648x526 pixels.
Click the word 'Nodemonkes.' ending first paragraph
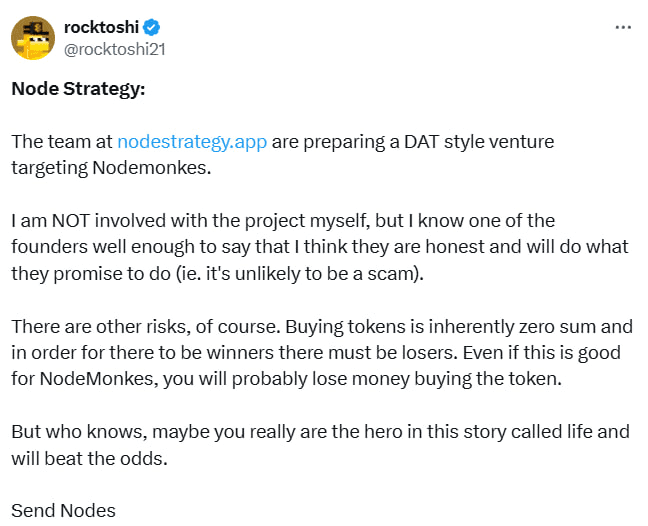[152, 168]
